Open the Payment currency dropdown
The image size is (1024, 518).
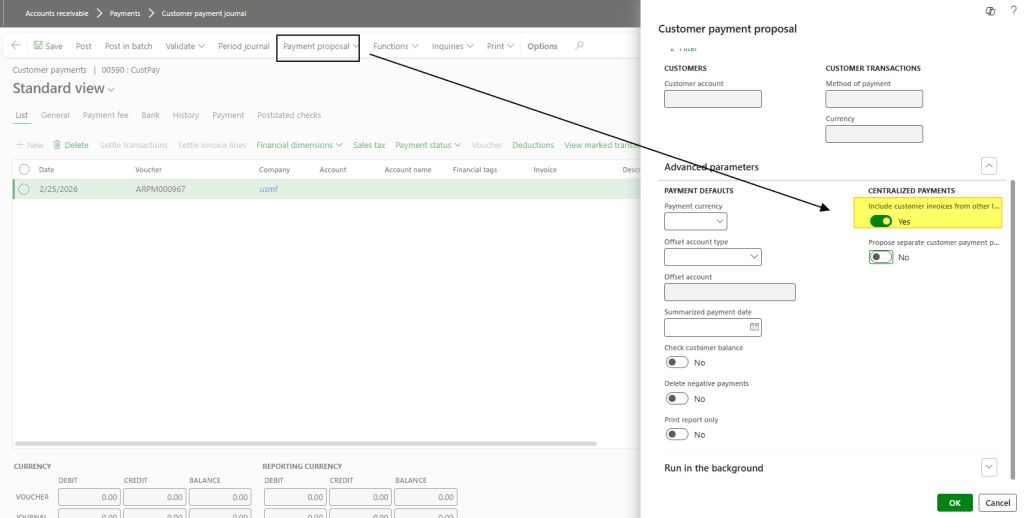[x=696, y=222]
